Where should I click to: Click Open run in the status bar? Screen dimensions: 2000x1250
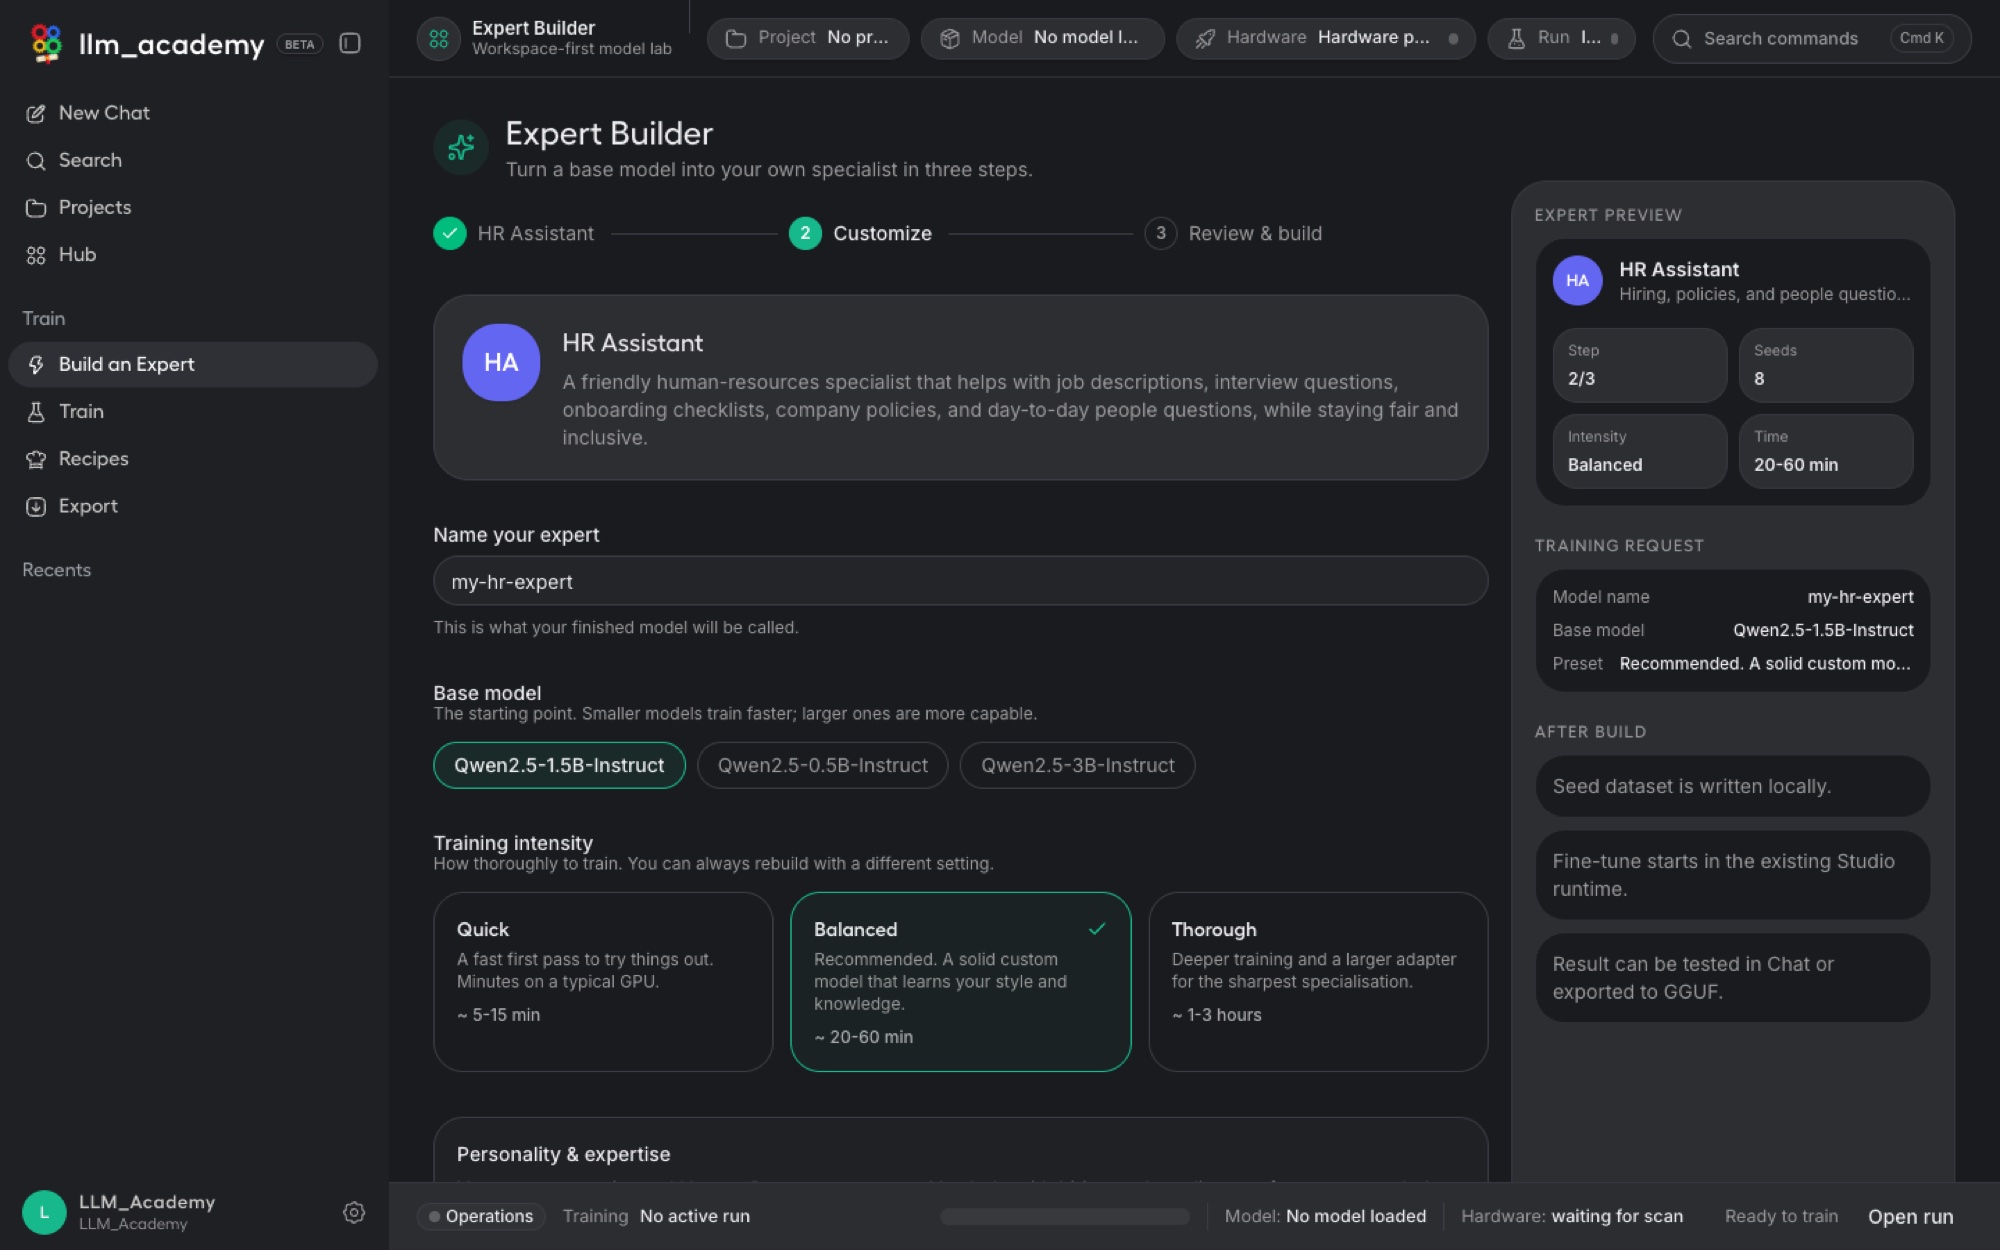point(1910,1216)
